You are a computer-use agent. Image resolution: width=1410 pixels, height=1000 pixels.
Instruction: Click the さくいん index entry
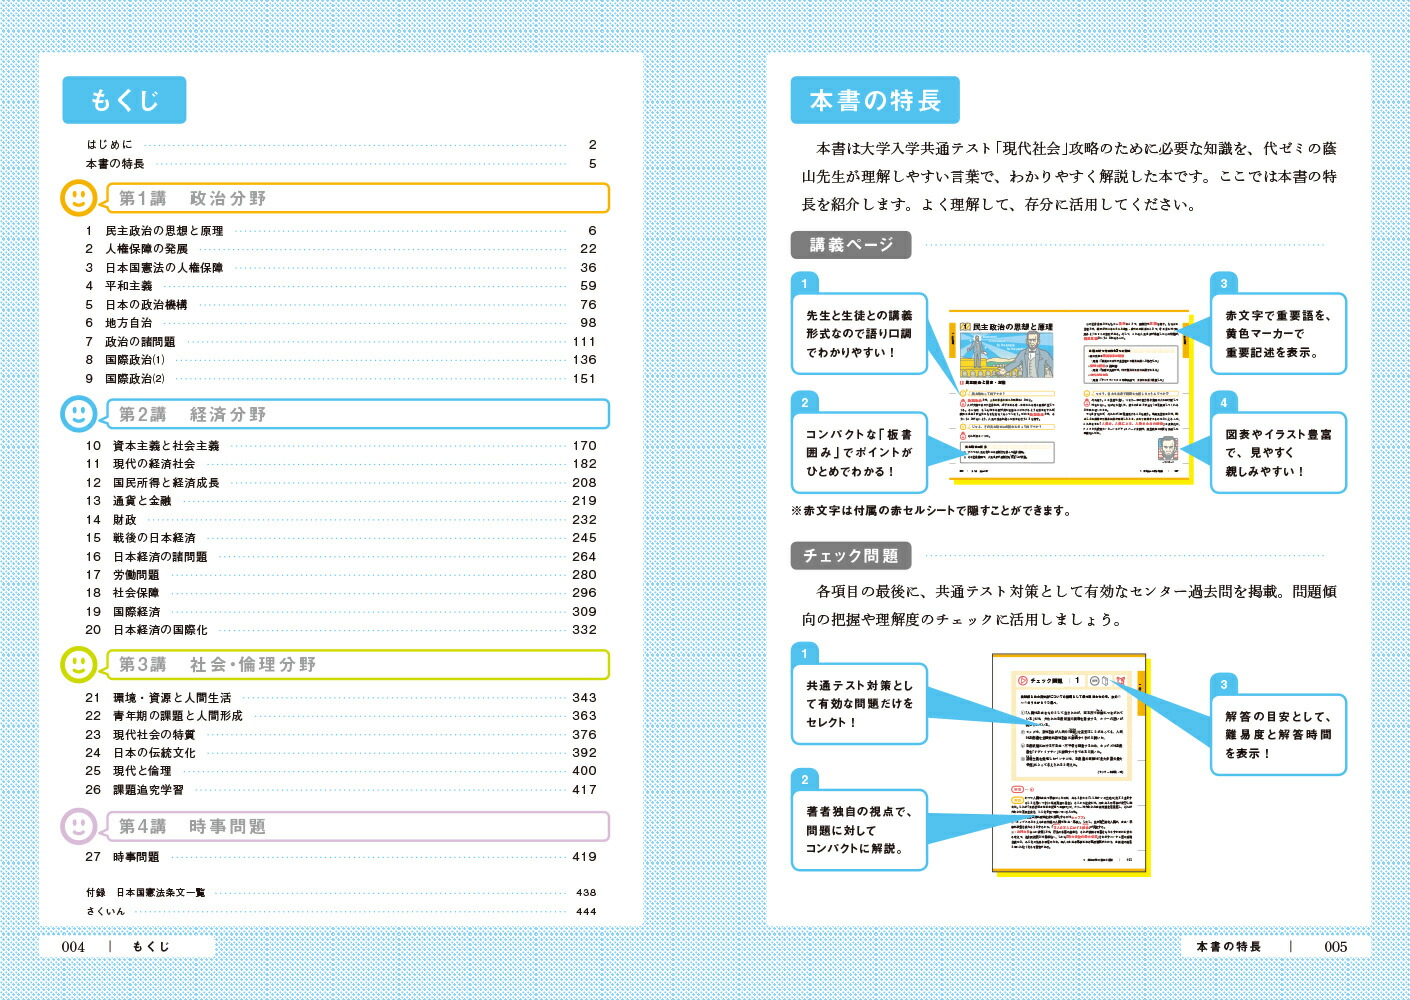pyautogui.click(x=341, y=912)
